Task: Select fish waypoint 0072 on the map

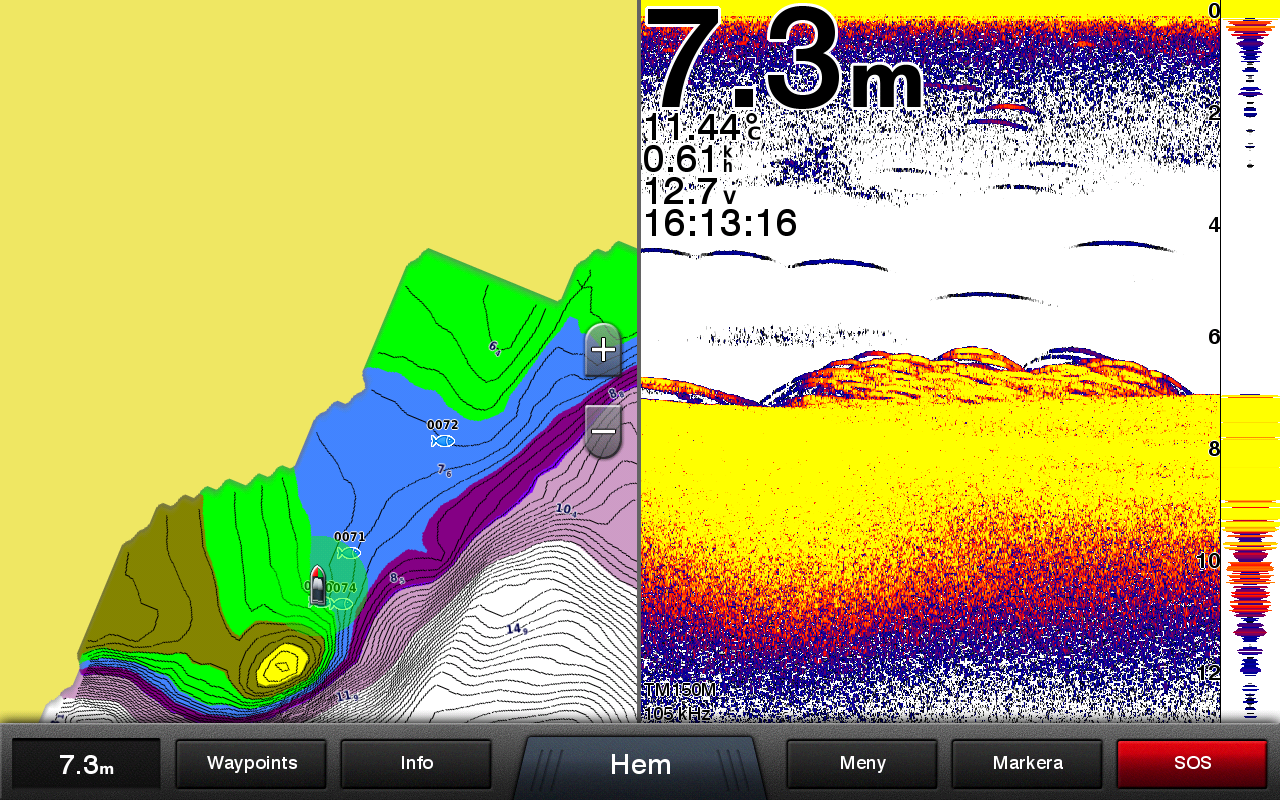Action: coord(442,440)
